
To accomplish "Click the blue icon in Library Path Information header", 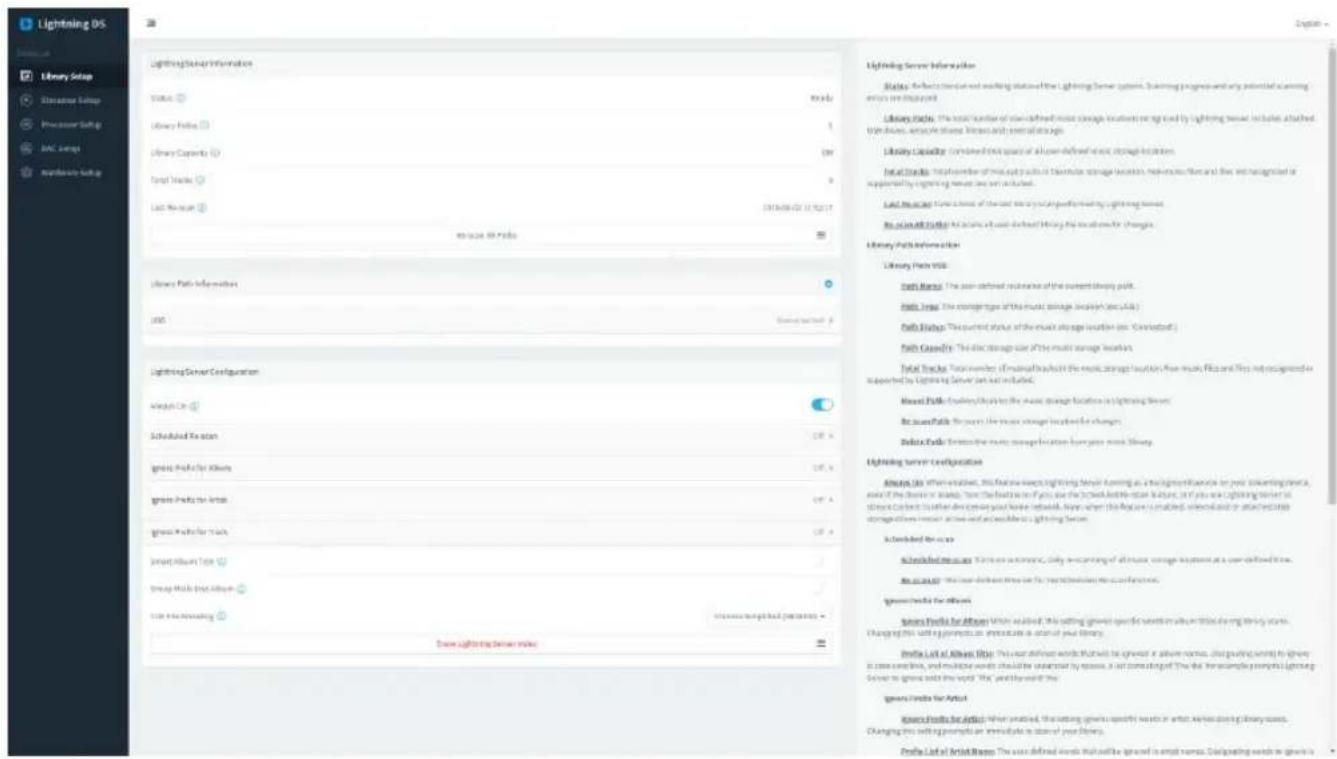I will click(826, 285).
